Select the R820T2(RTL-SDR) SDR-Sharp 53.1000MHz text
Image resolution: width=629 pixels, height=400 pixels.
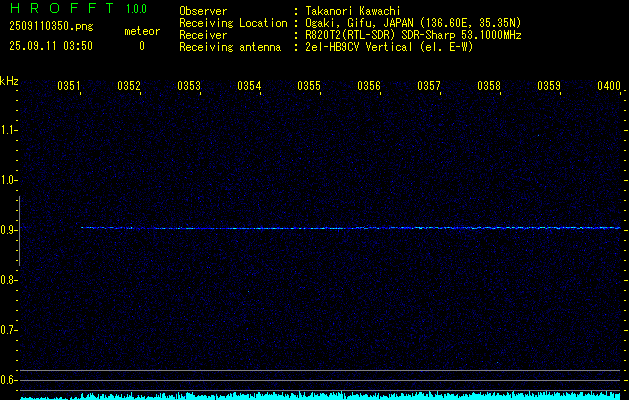413,35
